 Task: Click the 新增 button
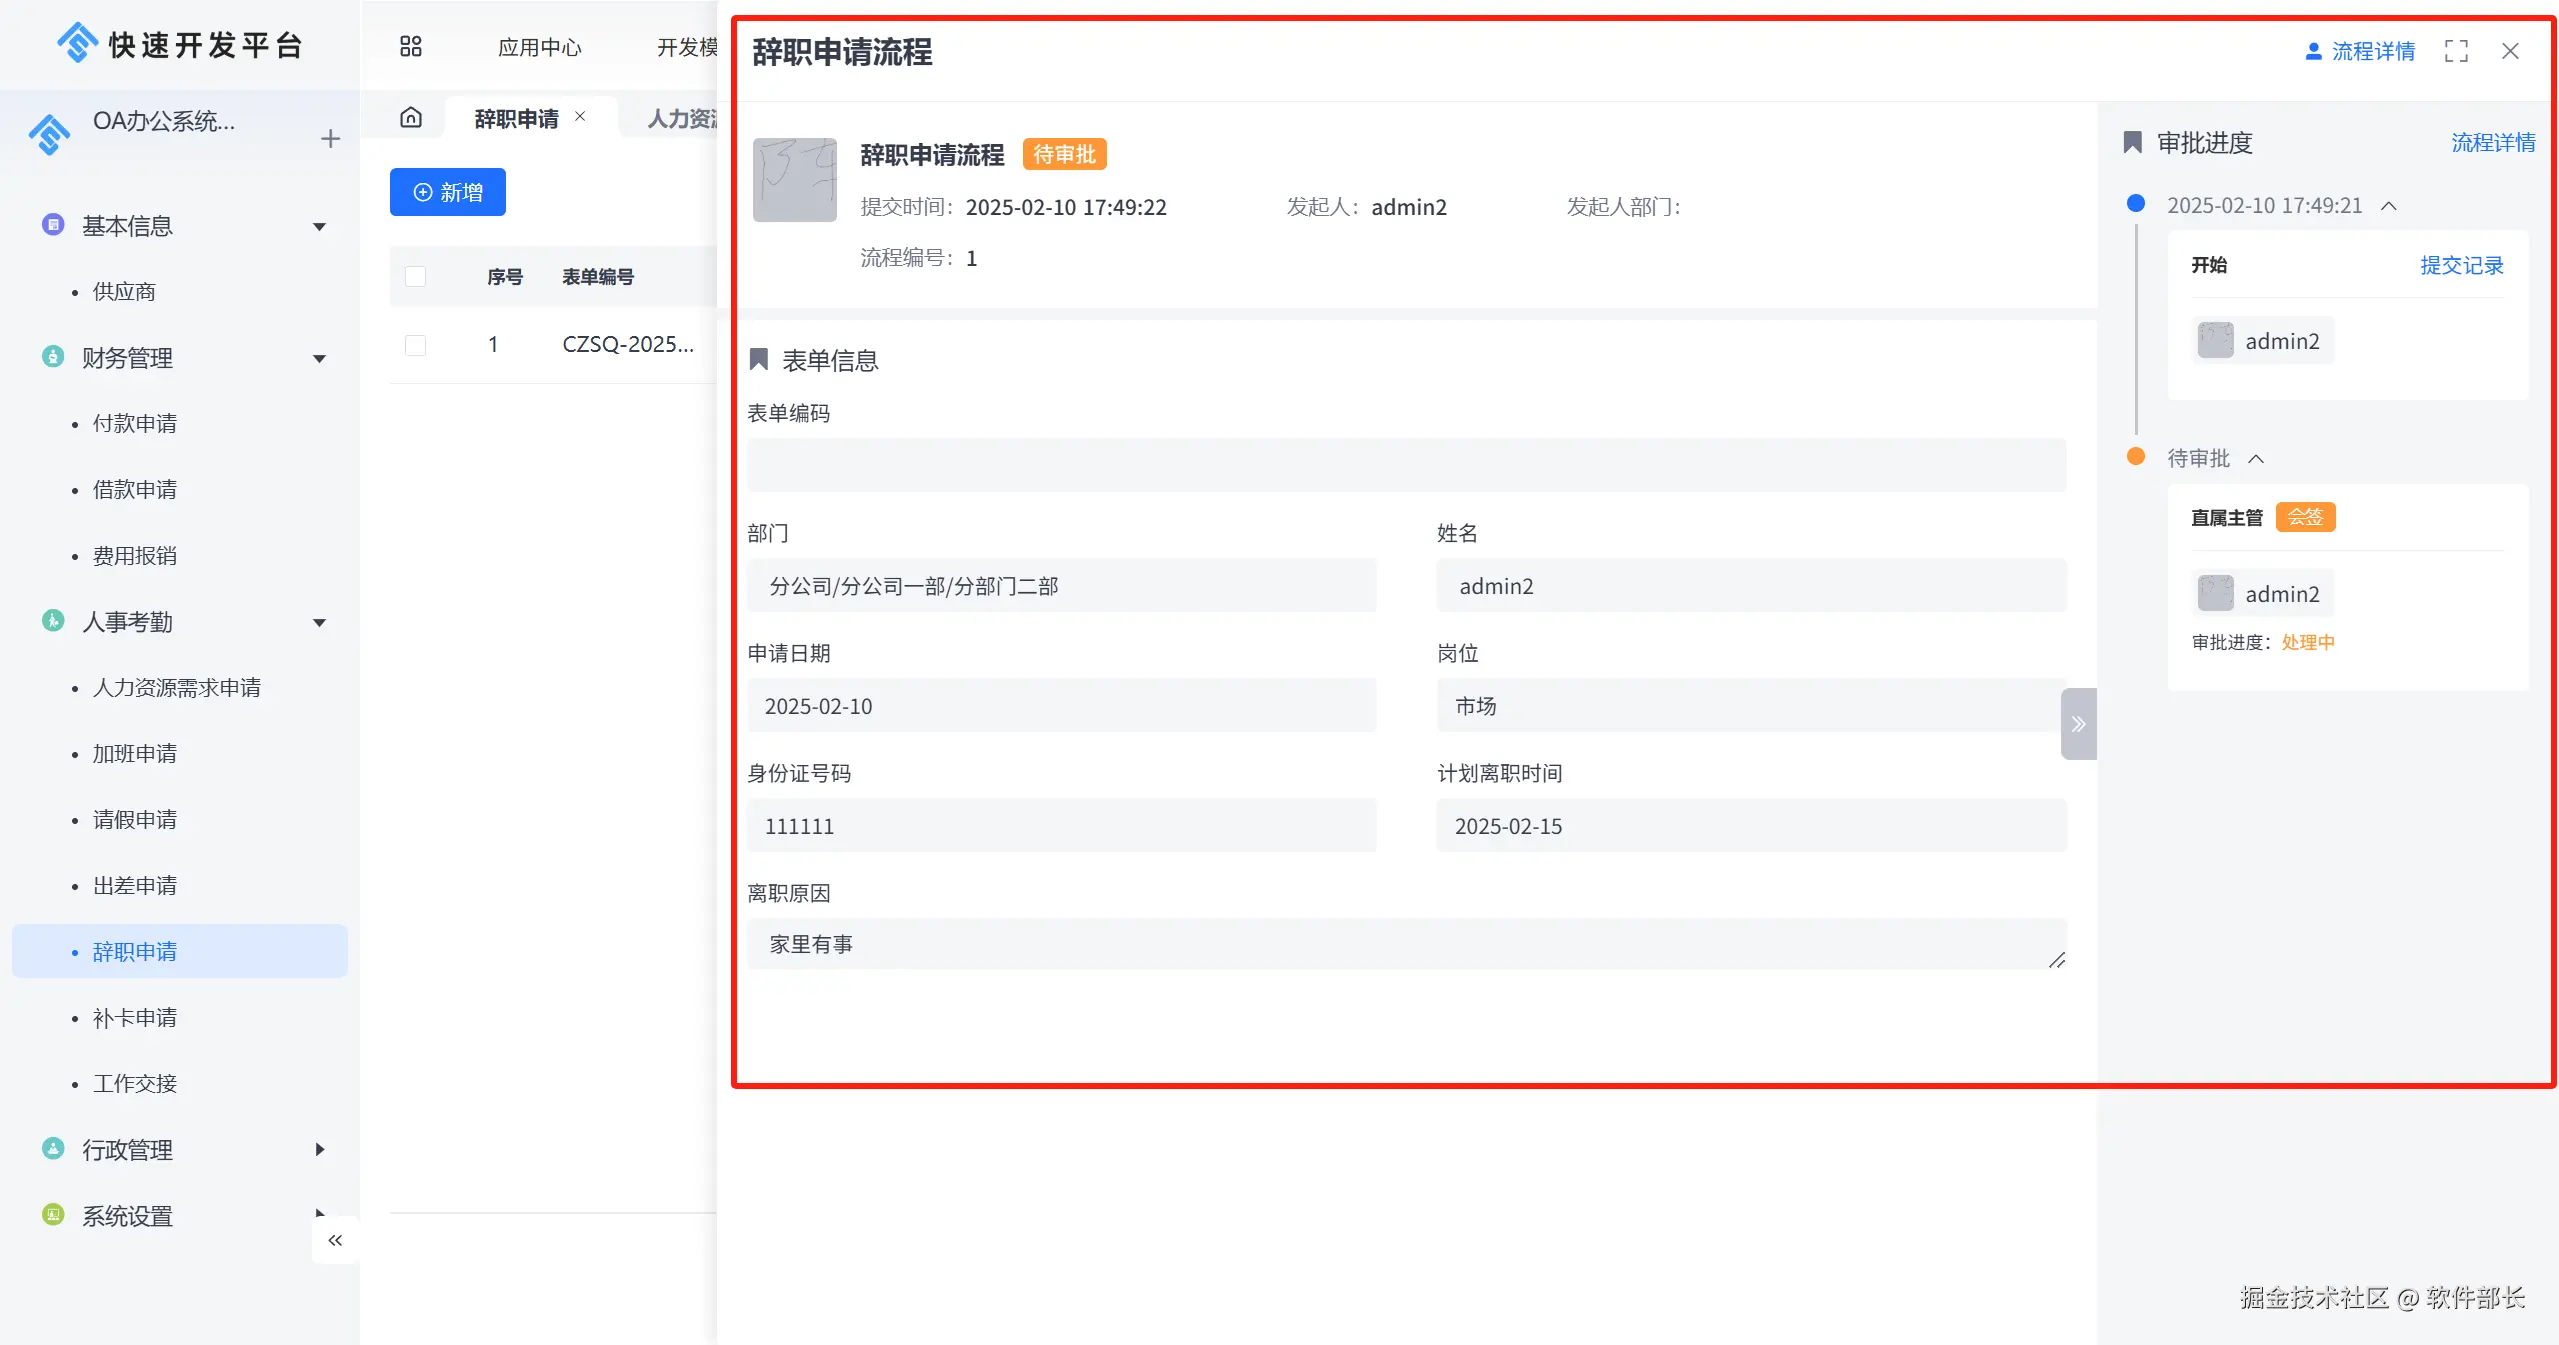[448, 192]
